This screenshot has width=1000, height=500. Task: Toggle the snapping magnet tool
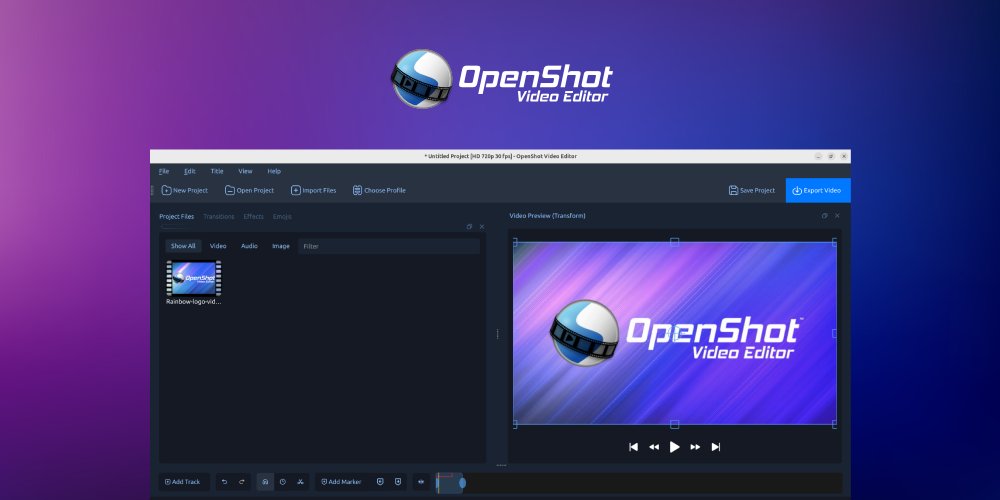(x=265, y=482)
